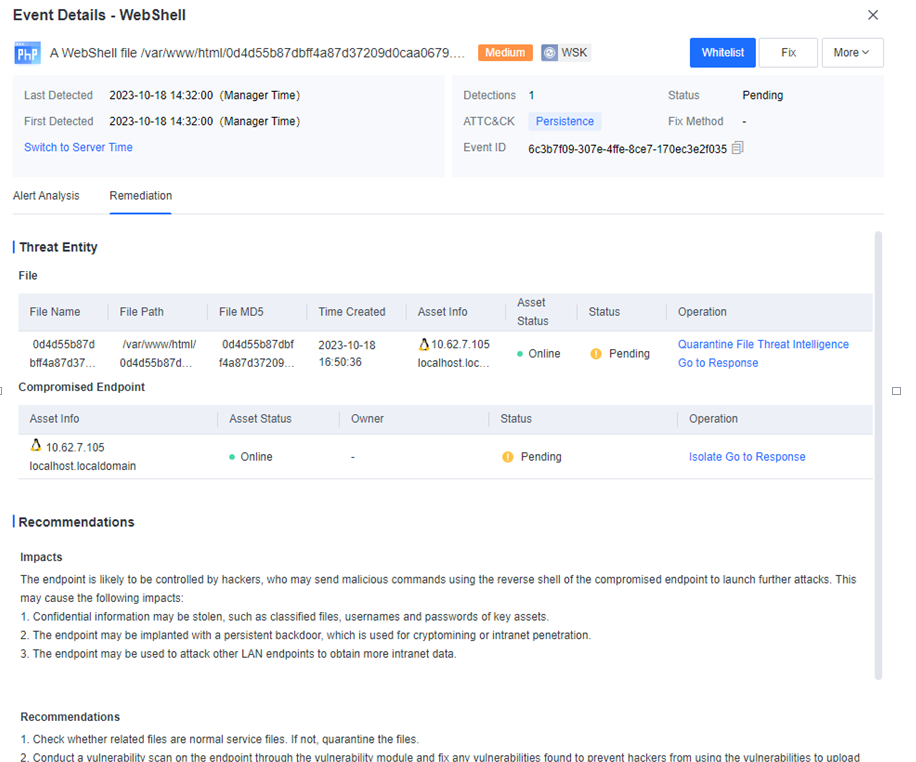Click the Persistence ATT&CK tag
916x762 pixels.
[564, 122]
